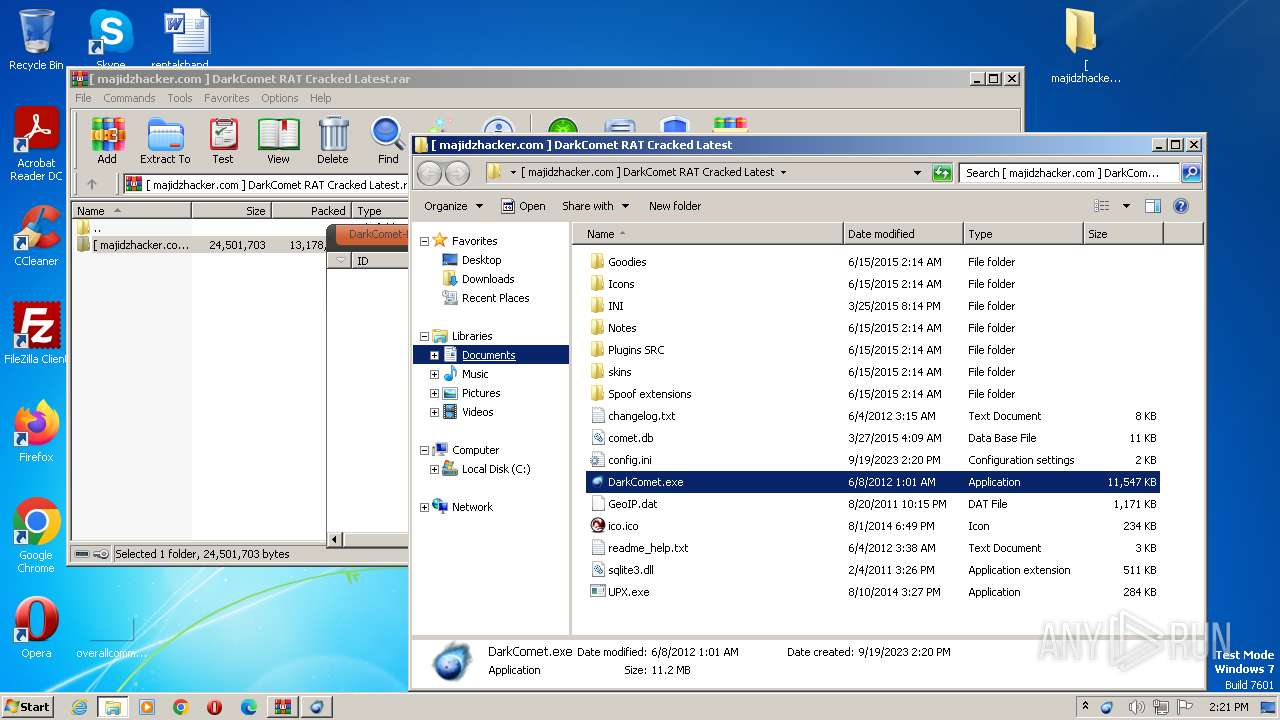Open WinRAR Options menu
Image resolution: width=1280 pixels, height=720 pixels.
[x=280, y=98]
